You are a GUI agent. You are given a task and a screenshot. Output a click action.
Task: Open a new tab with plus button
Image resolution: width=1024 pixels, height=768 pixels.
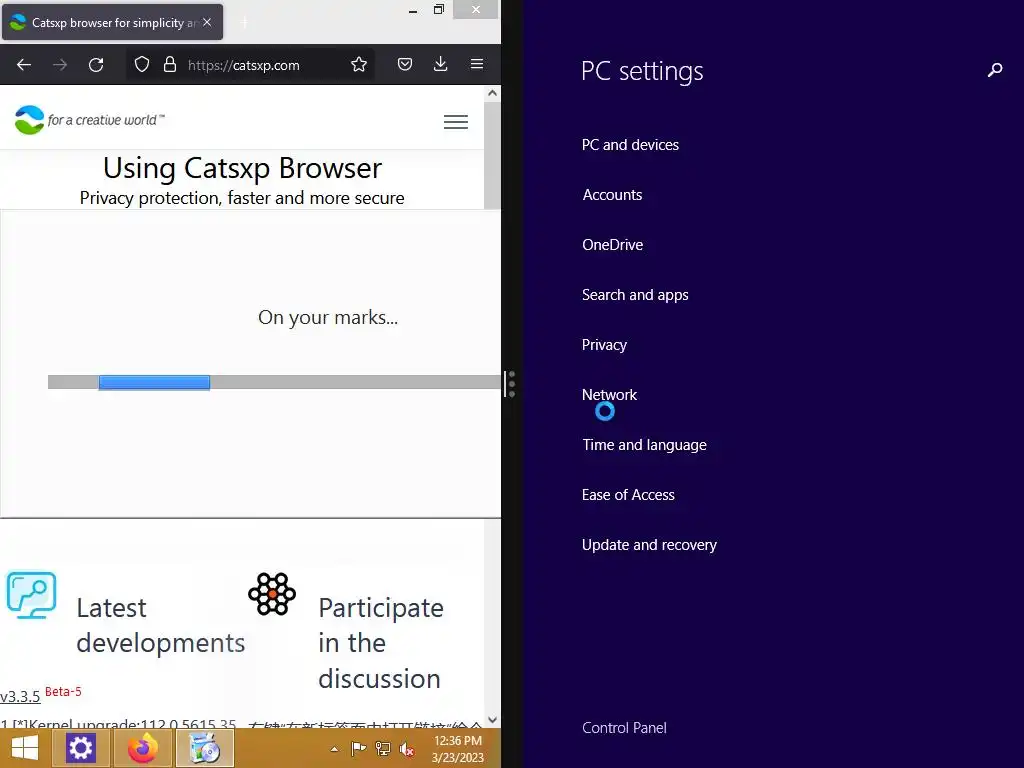(244, 23)
